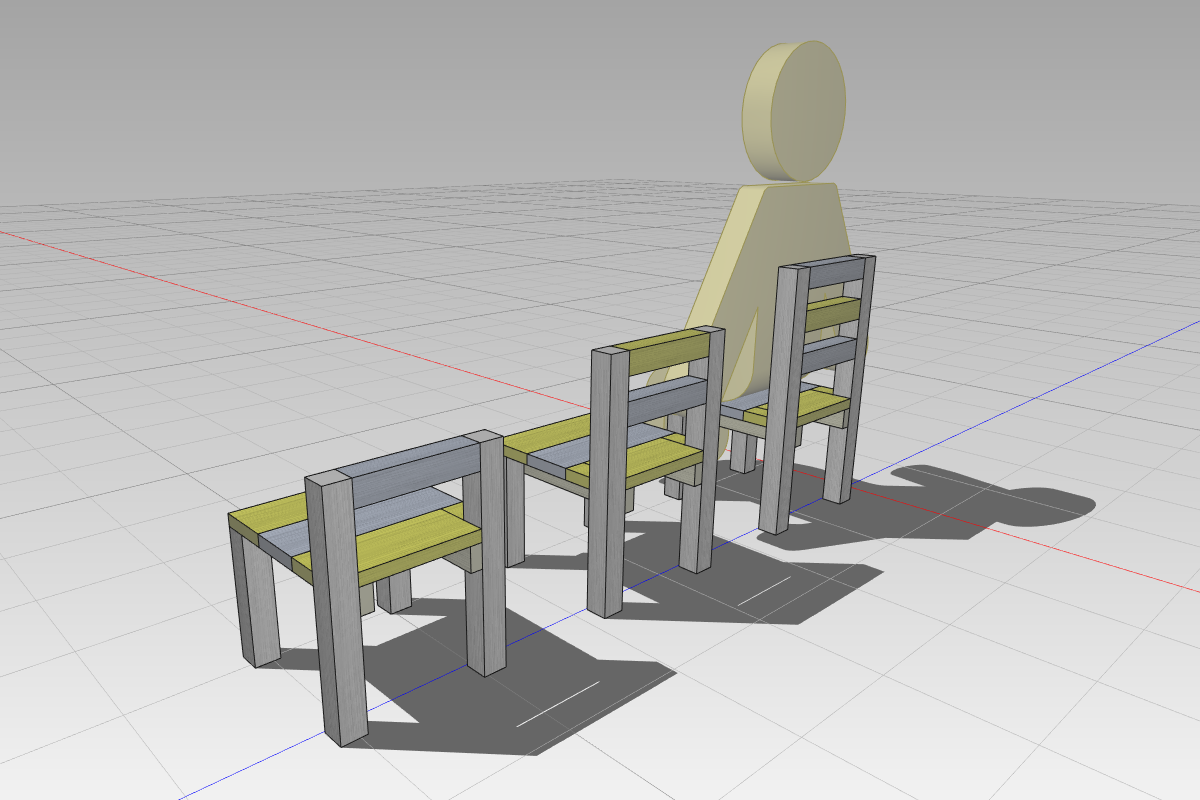Image resolution: width=1200 pixels, height=800 pixels.
Task: Select the nearest chair's tall front-left post
Action: click(336, 610)
